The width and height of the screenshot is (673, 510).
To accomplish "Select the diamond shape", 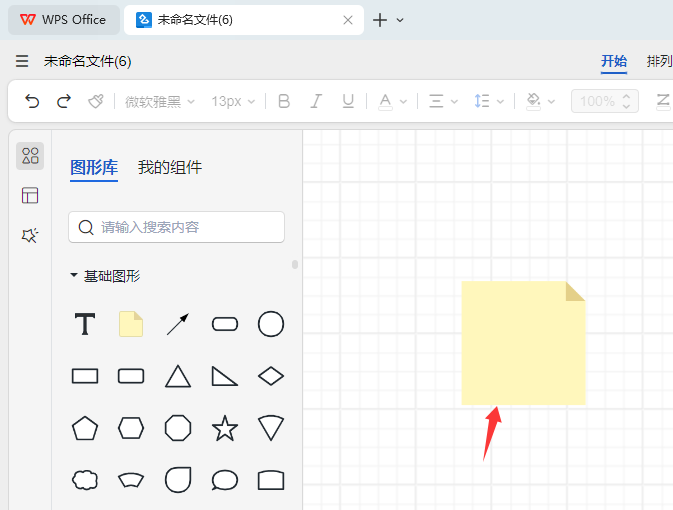I will [271, 376].
